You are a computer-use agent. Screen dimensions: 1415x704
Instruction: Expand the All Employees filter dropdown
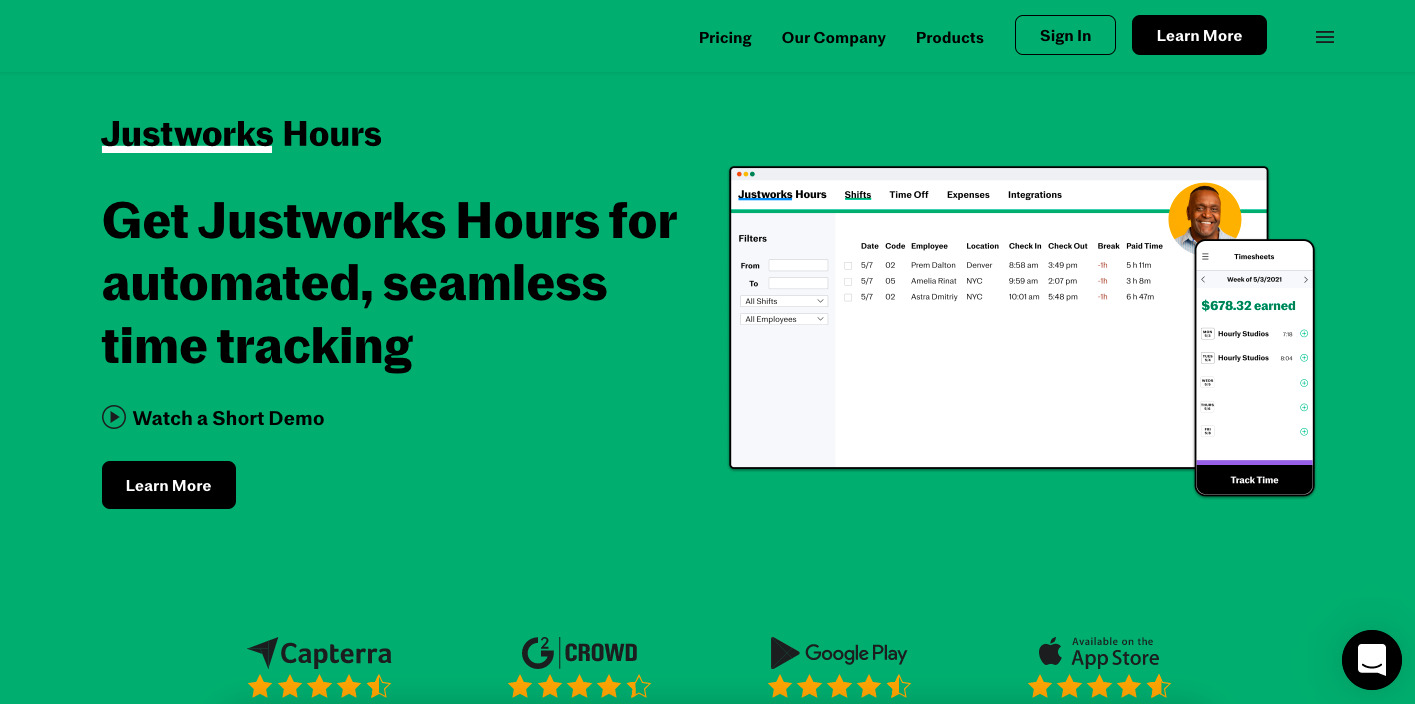point(784,319)
